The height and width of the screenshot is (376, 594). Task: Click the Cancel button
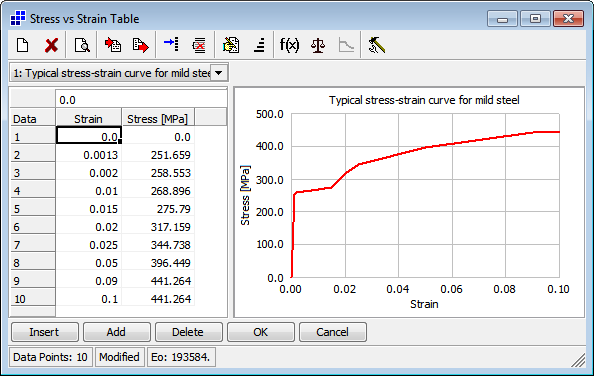[x=333, y=332]
